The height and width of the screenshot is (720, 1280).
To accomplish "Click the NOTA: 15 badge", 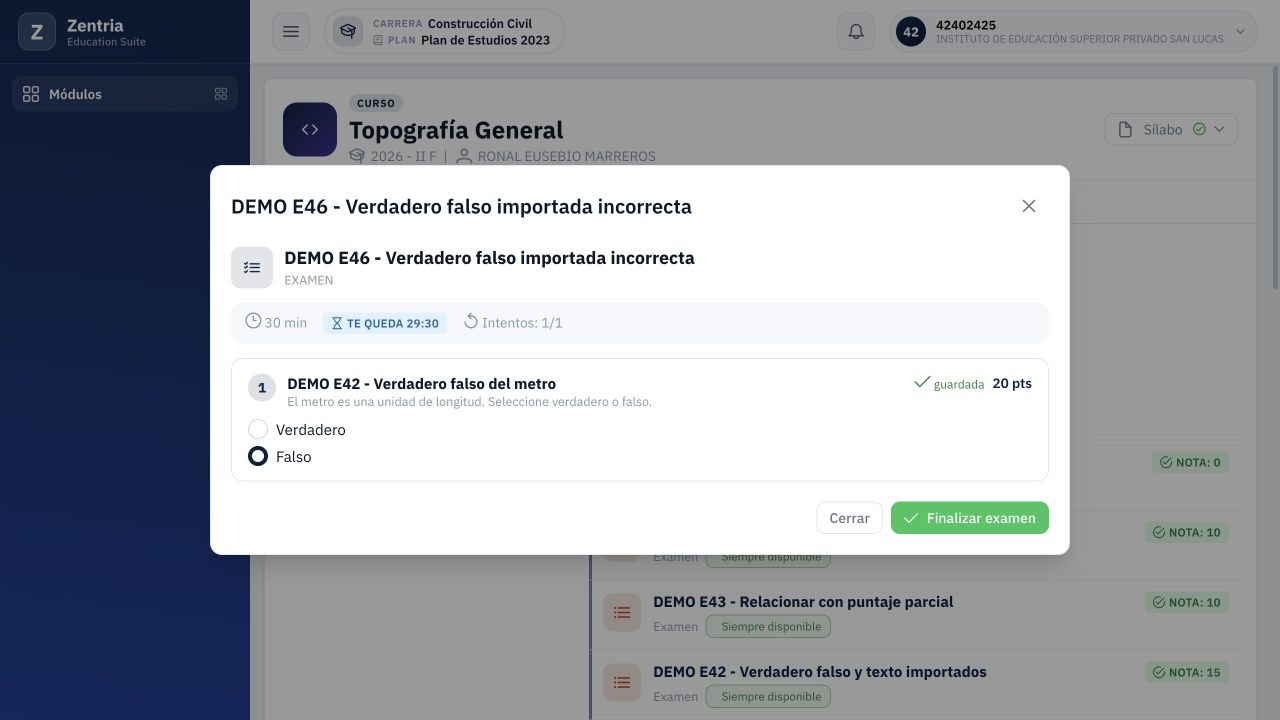I will coord(1187,672).
